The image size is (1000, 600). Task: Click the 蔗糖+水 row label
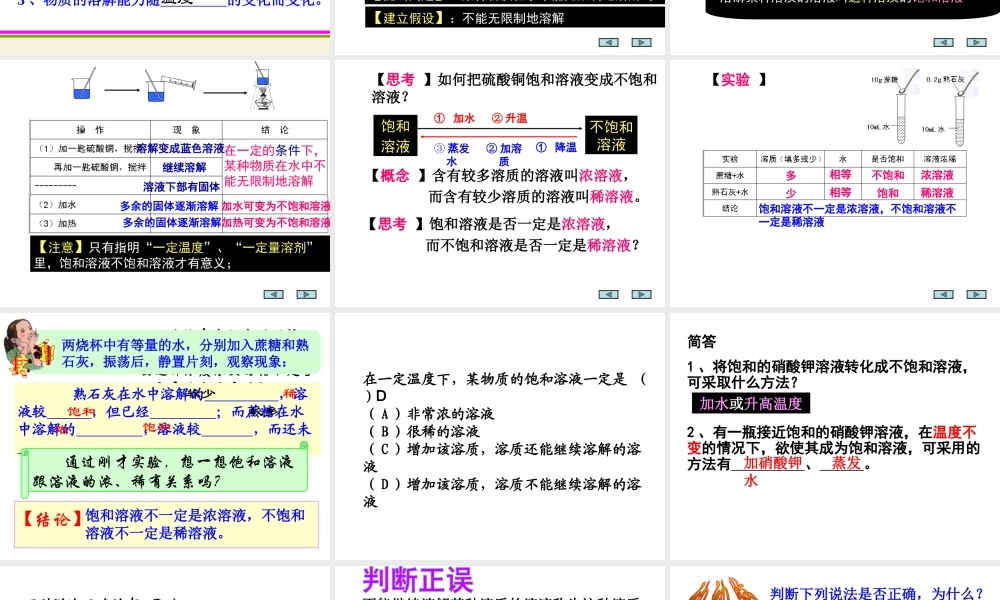(730, 175)
